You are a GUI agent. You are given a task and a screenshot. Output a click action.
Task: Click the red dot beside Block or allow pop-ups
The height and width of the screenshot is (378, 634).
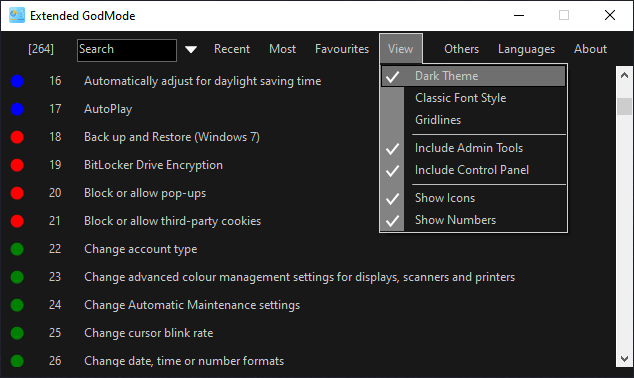point(17,193)
